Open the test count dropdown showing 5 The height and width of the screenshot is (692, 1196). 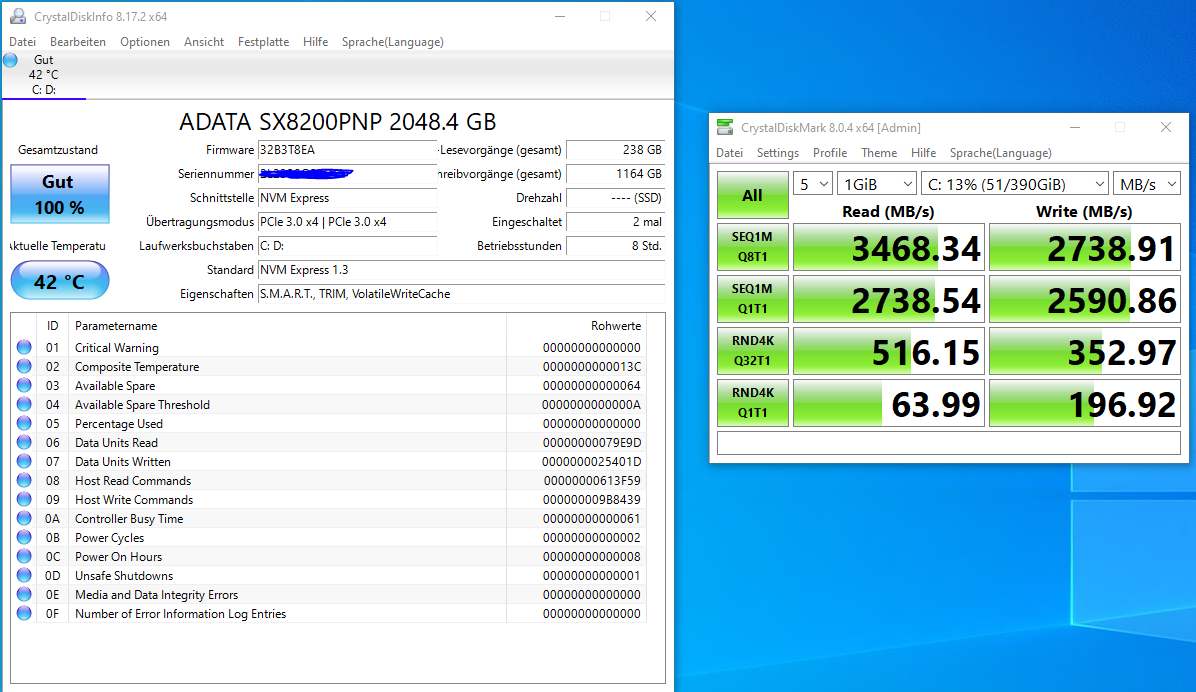(812, 184)
